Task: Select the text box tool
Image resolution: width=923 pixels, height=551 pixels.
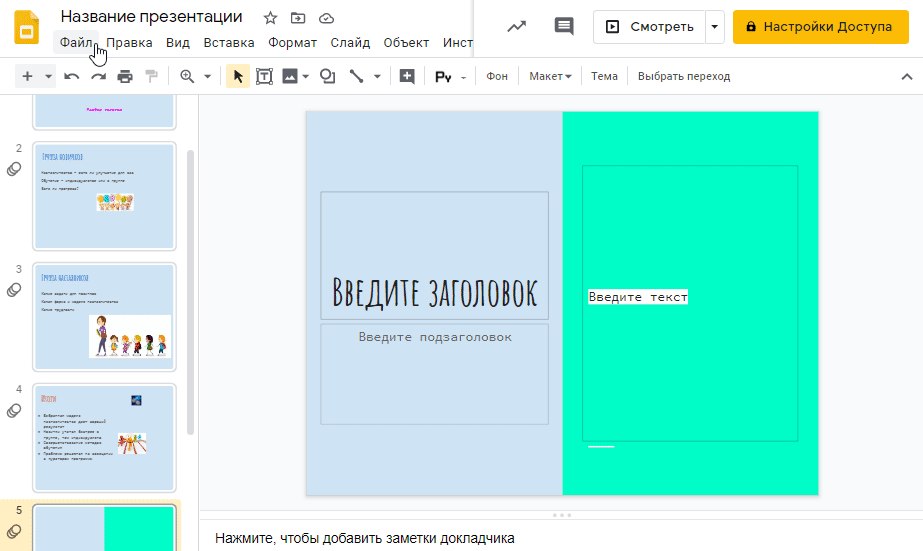Action: 264,77
